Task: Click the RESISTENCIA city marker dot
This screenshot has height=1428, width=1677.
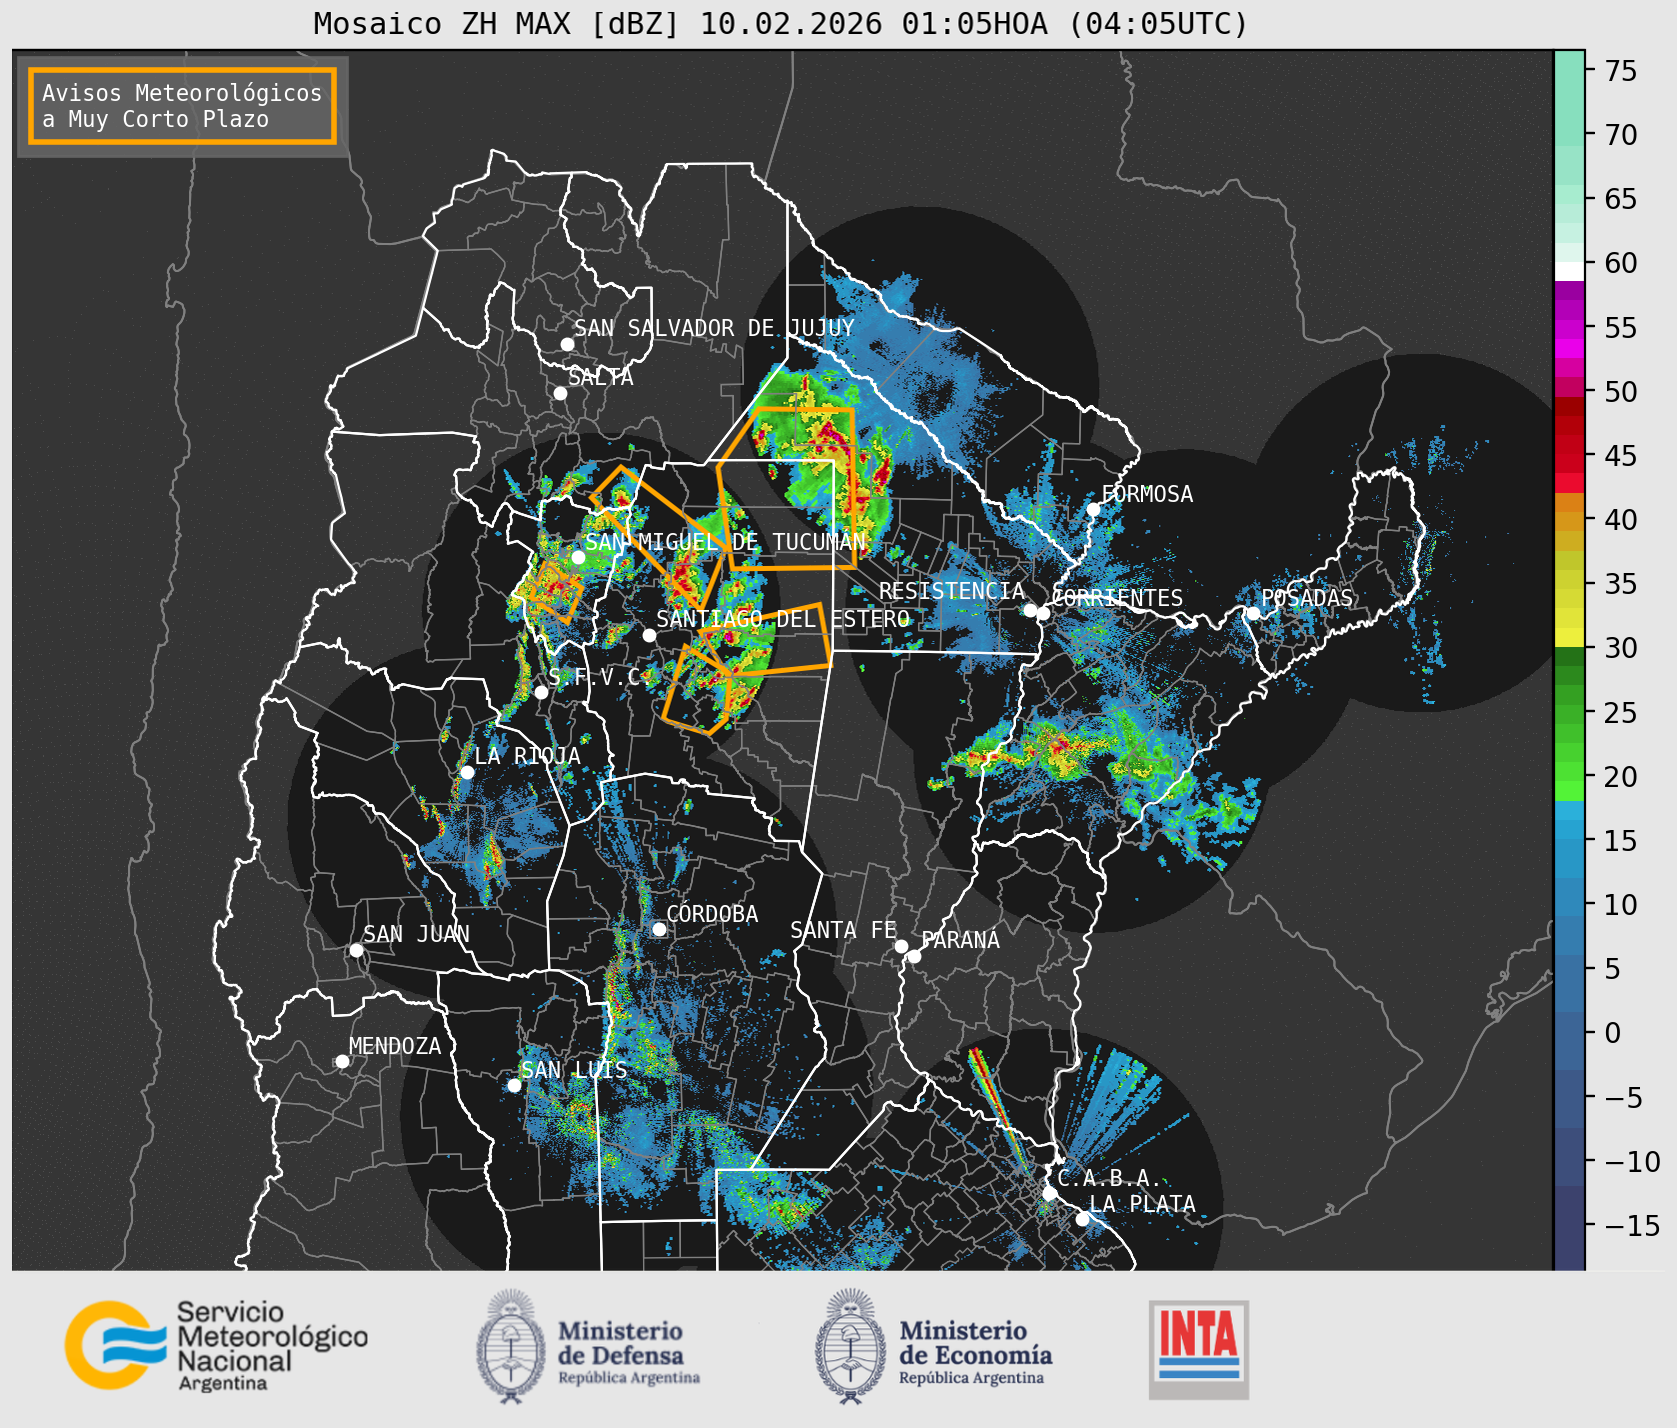Action: [x=1030, y=610]
